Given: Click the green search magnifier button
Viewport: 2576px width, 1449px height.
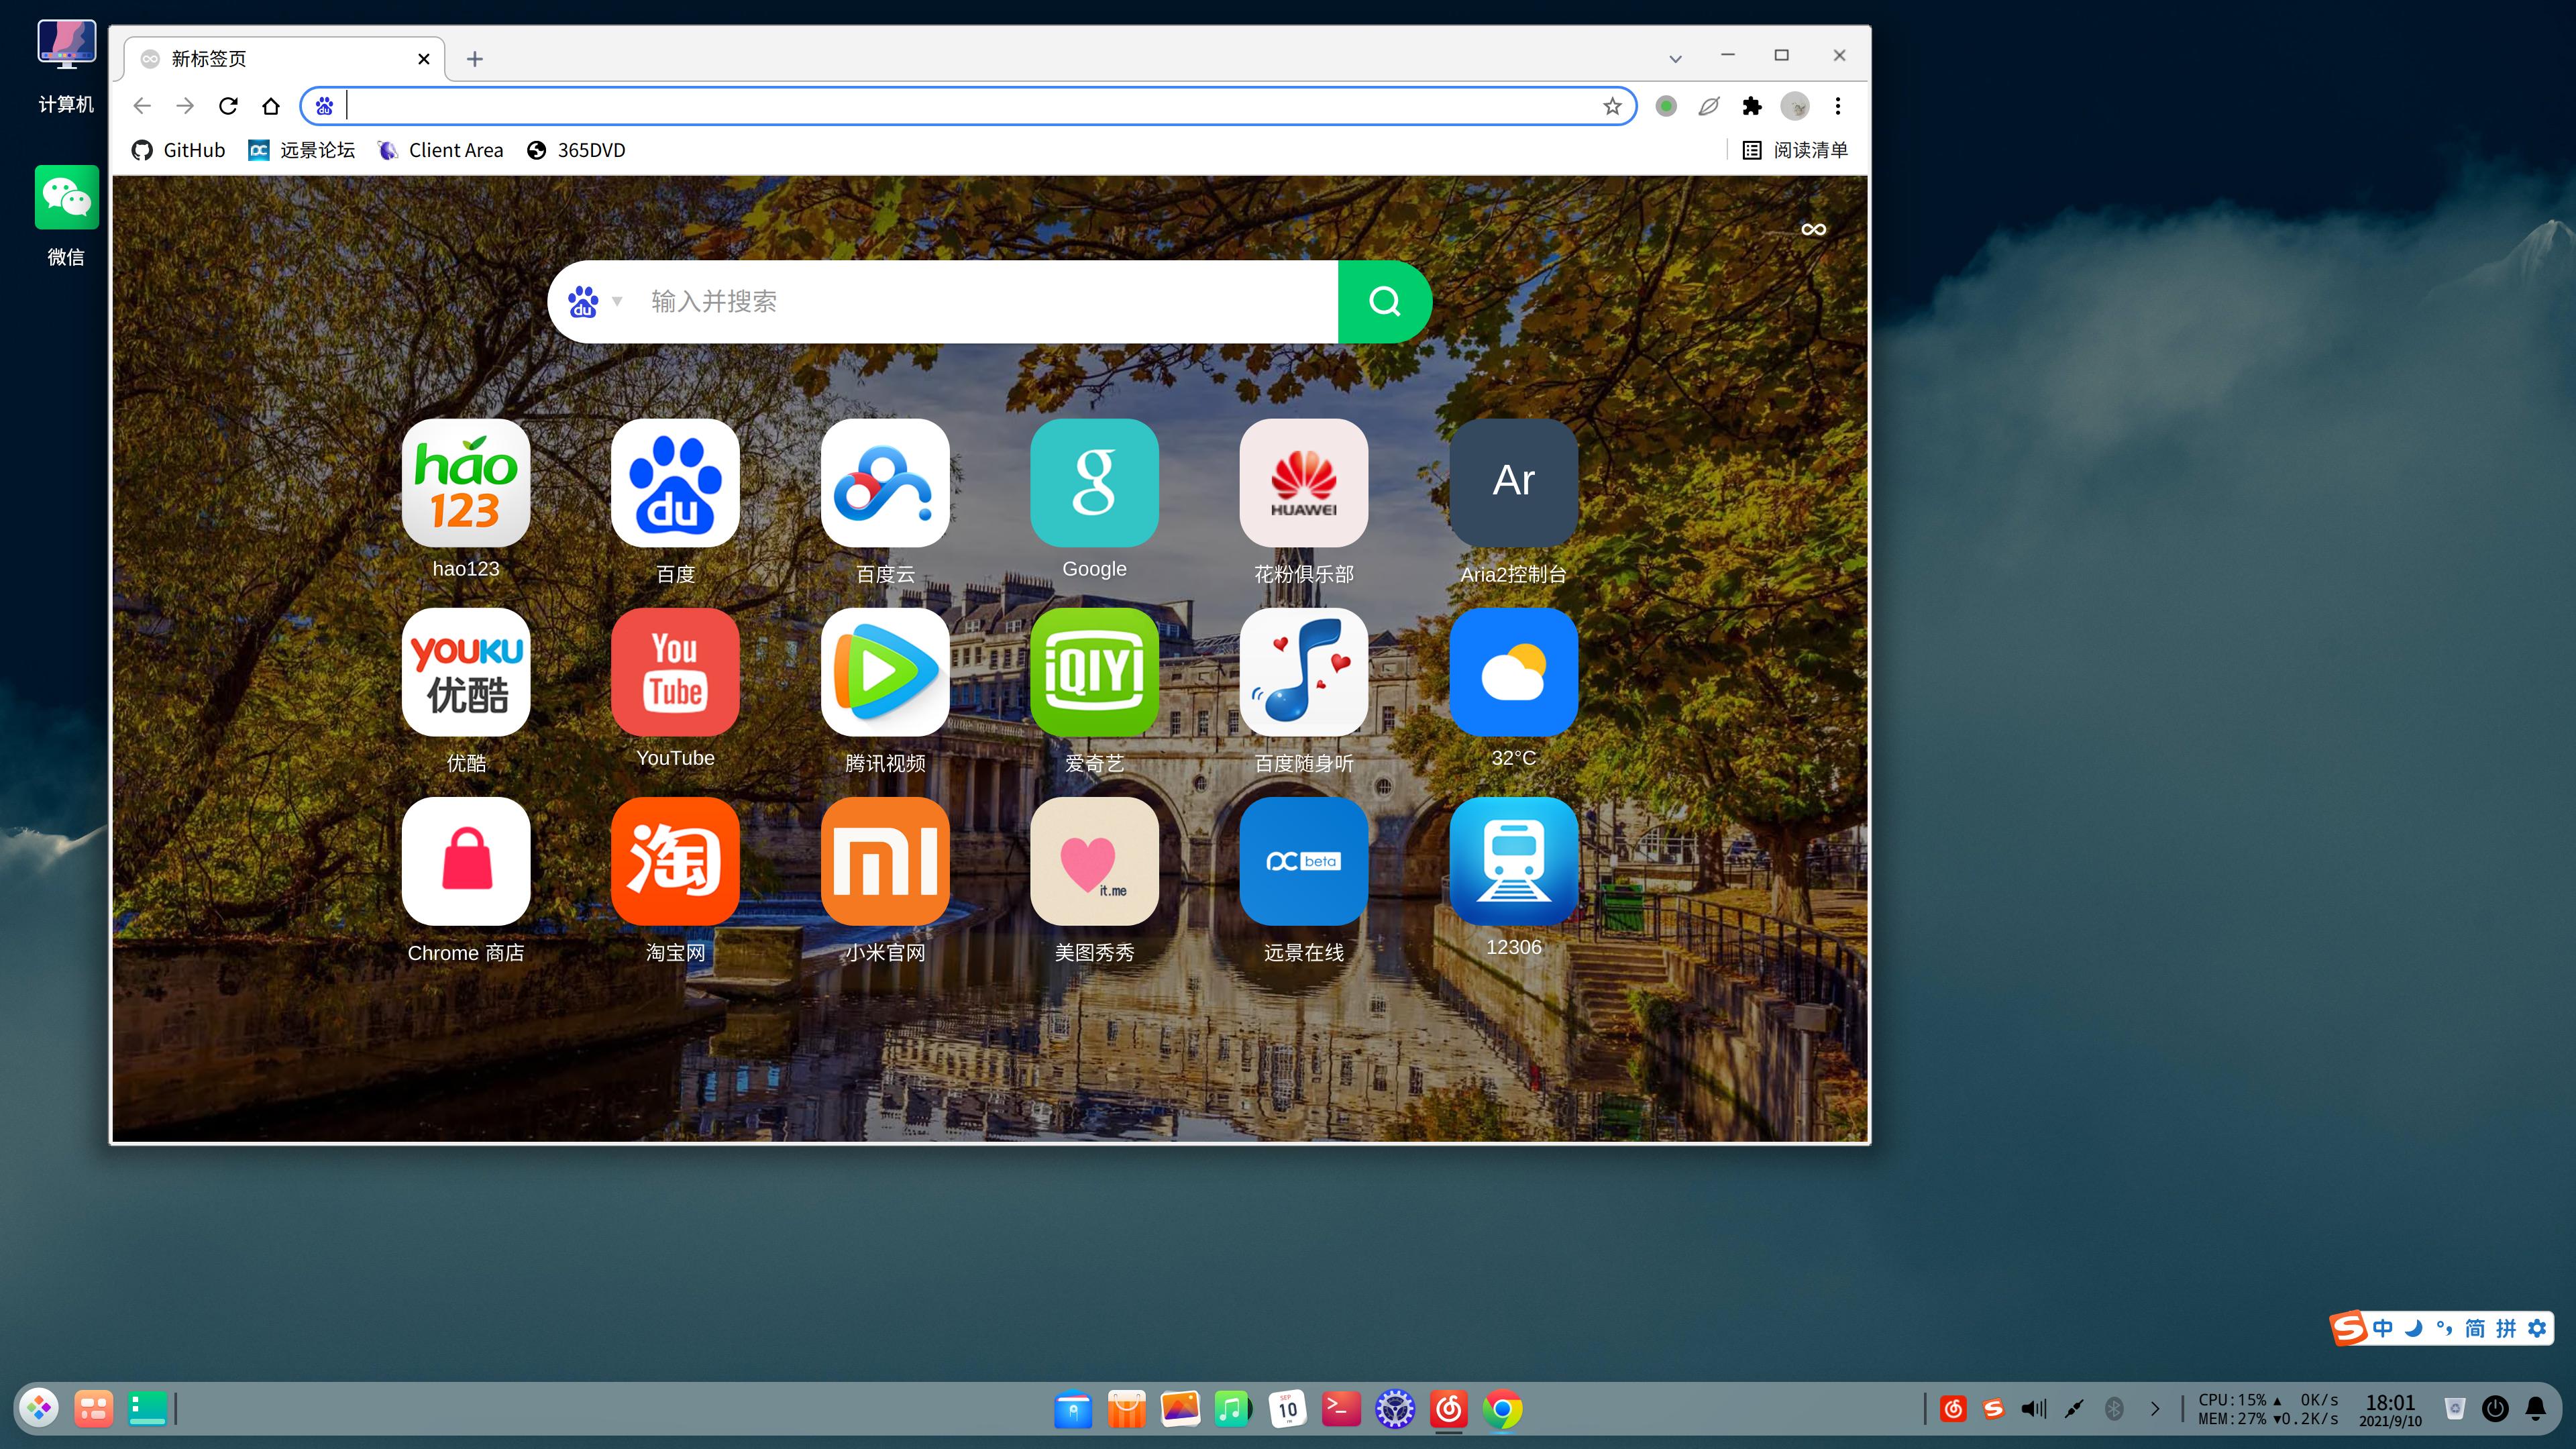Looking at the screenshot, I should 1384,301.
